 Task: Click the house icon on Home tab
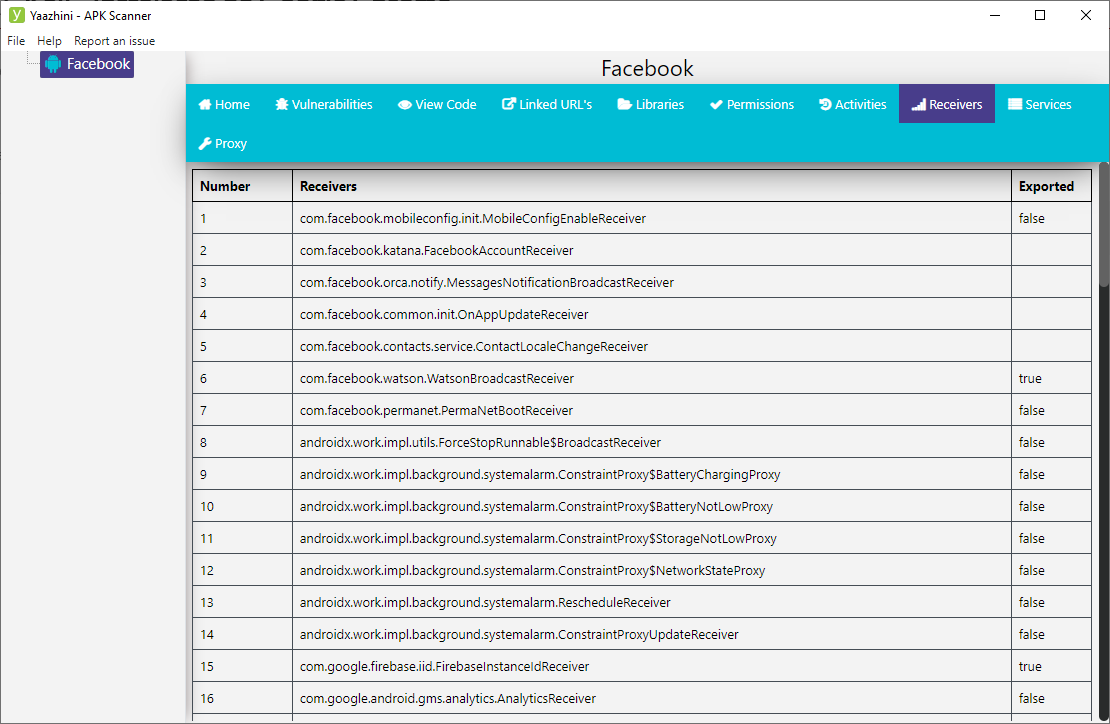pyautogui.click(x=205, y=105)
